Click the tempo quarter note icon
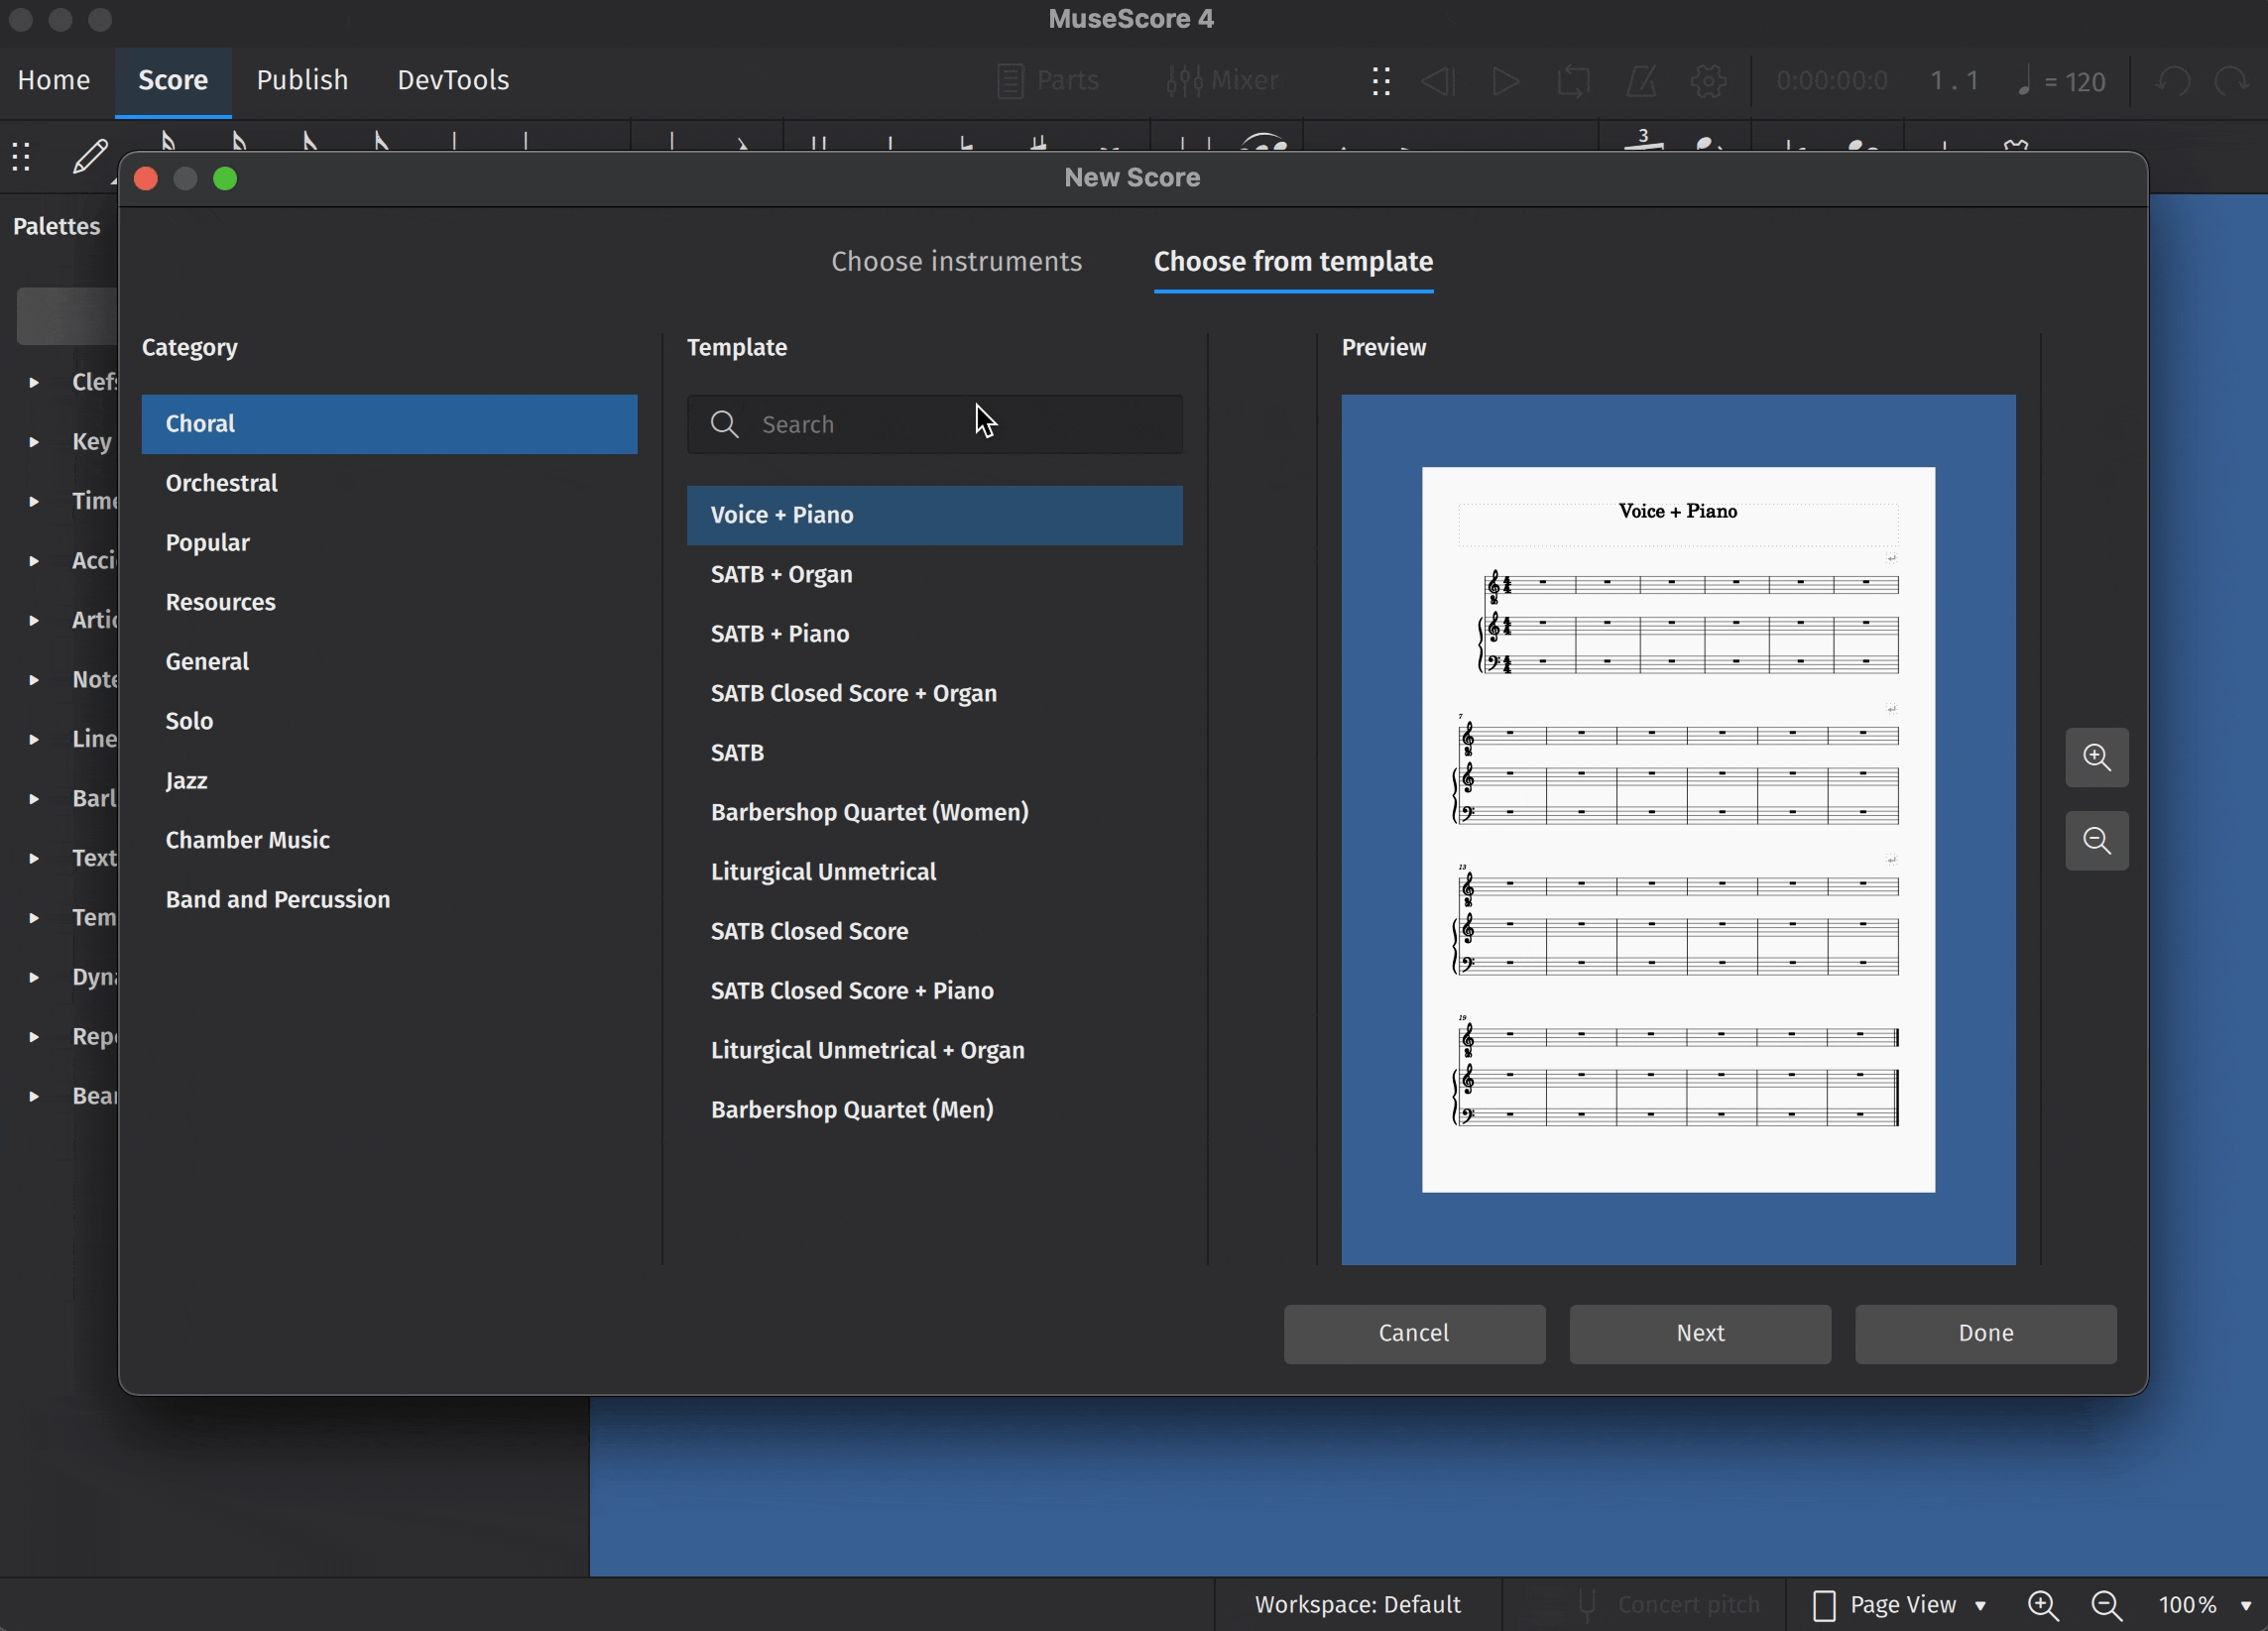This screenshot has height=1631, width=2268. pos(2024,81)
